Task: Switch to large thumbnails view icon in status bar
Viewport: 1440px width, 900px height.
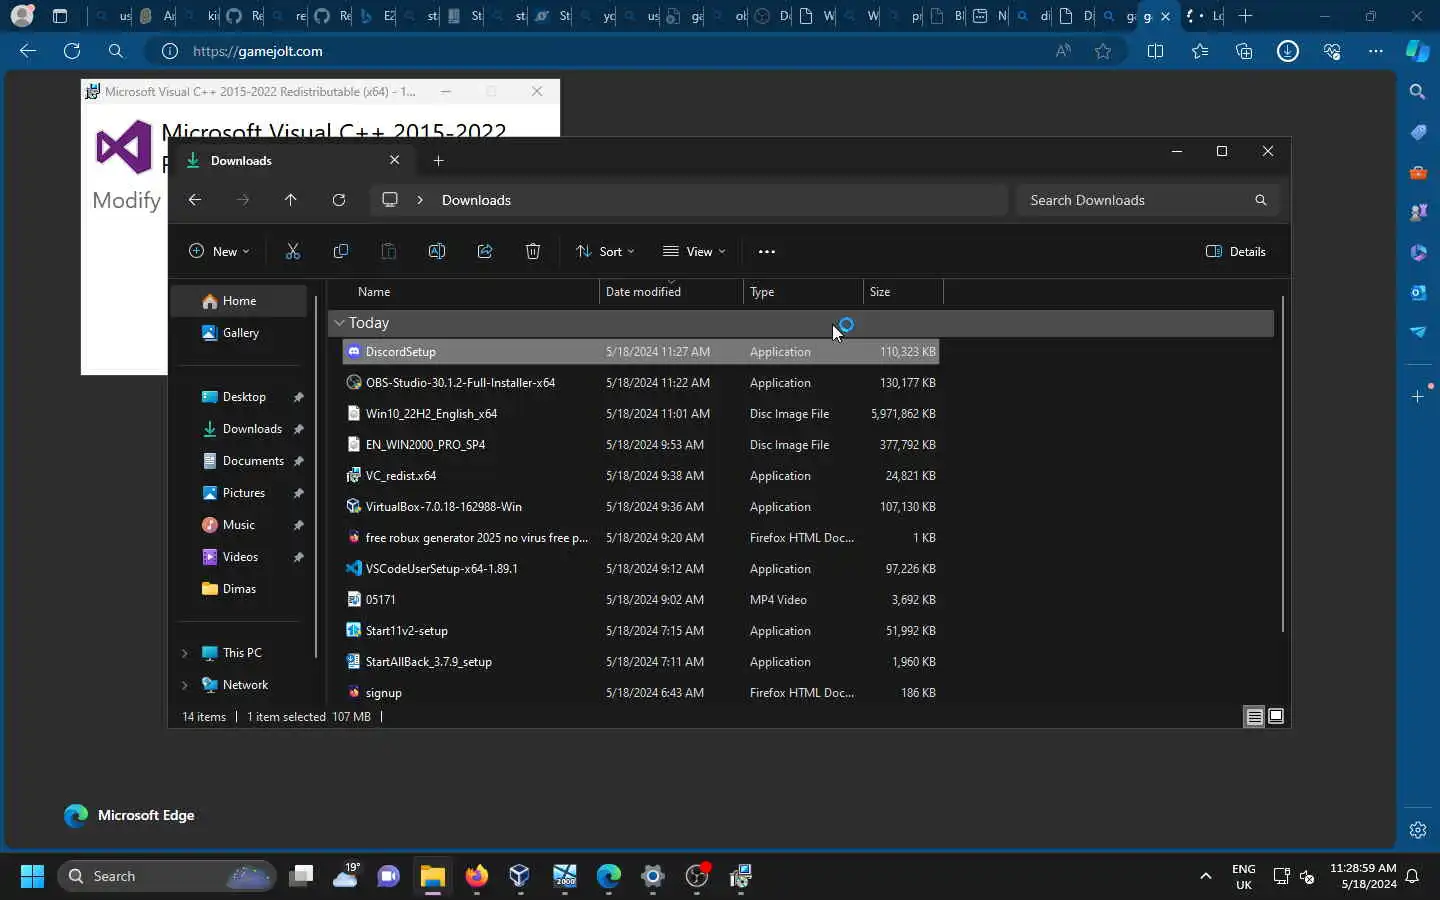Action: pos(1276,716)
